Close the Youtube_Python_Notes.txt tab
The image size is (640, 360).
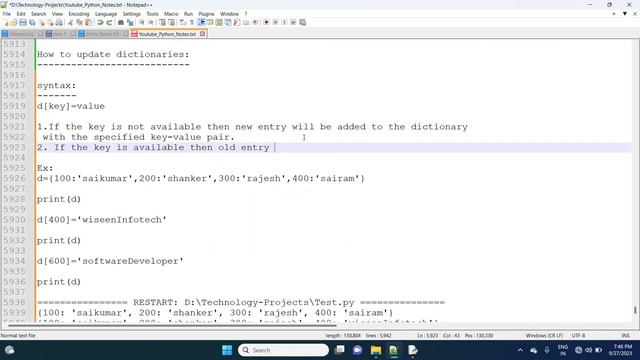pos(202,34)
